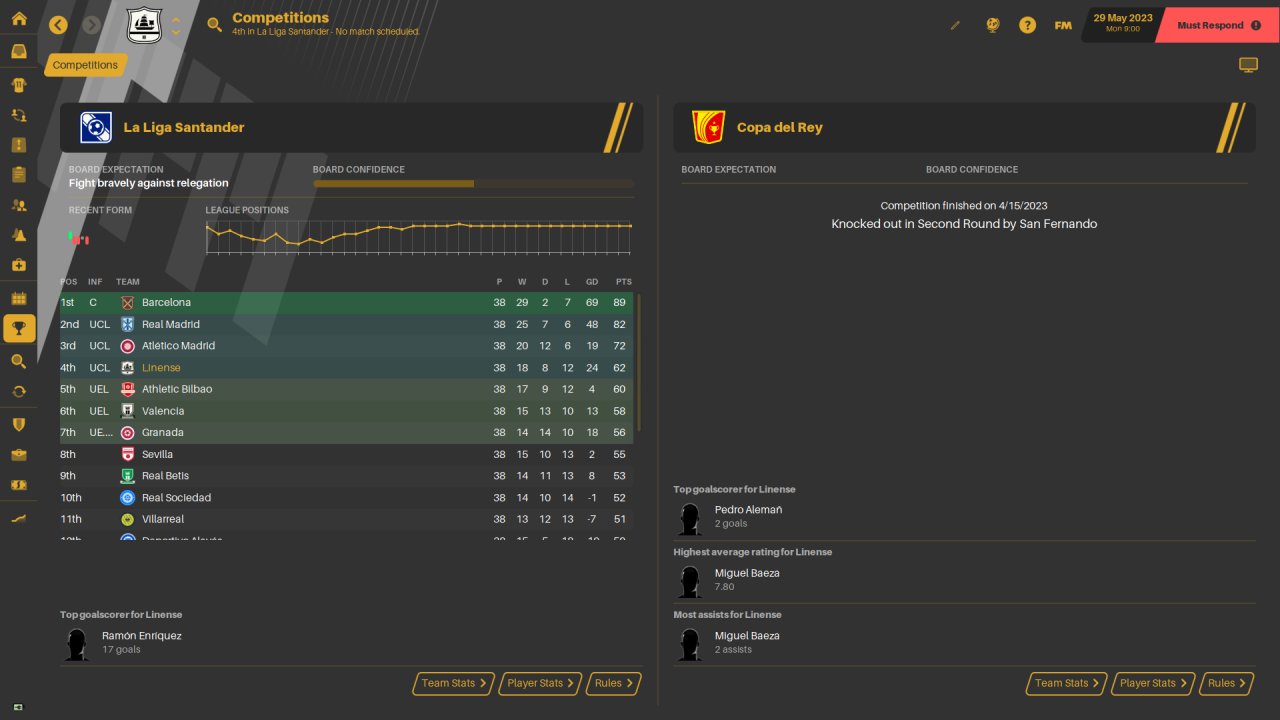Screen dimensions: 1280x720
Task: Click the board confidence progress bar
Action: tap(473, 184)
